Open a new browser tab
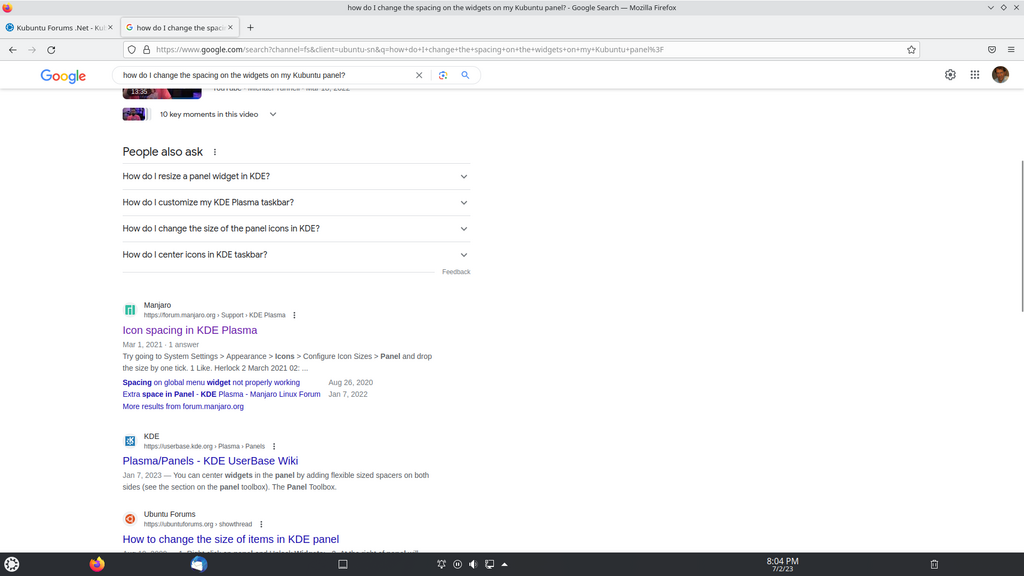This screenshot has height=576, width=1024. (x=250, y=28)
